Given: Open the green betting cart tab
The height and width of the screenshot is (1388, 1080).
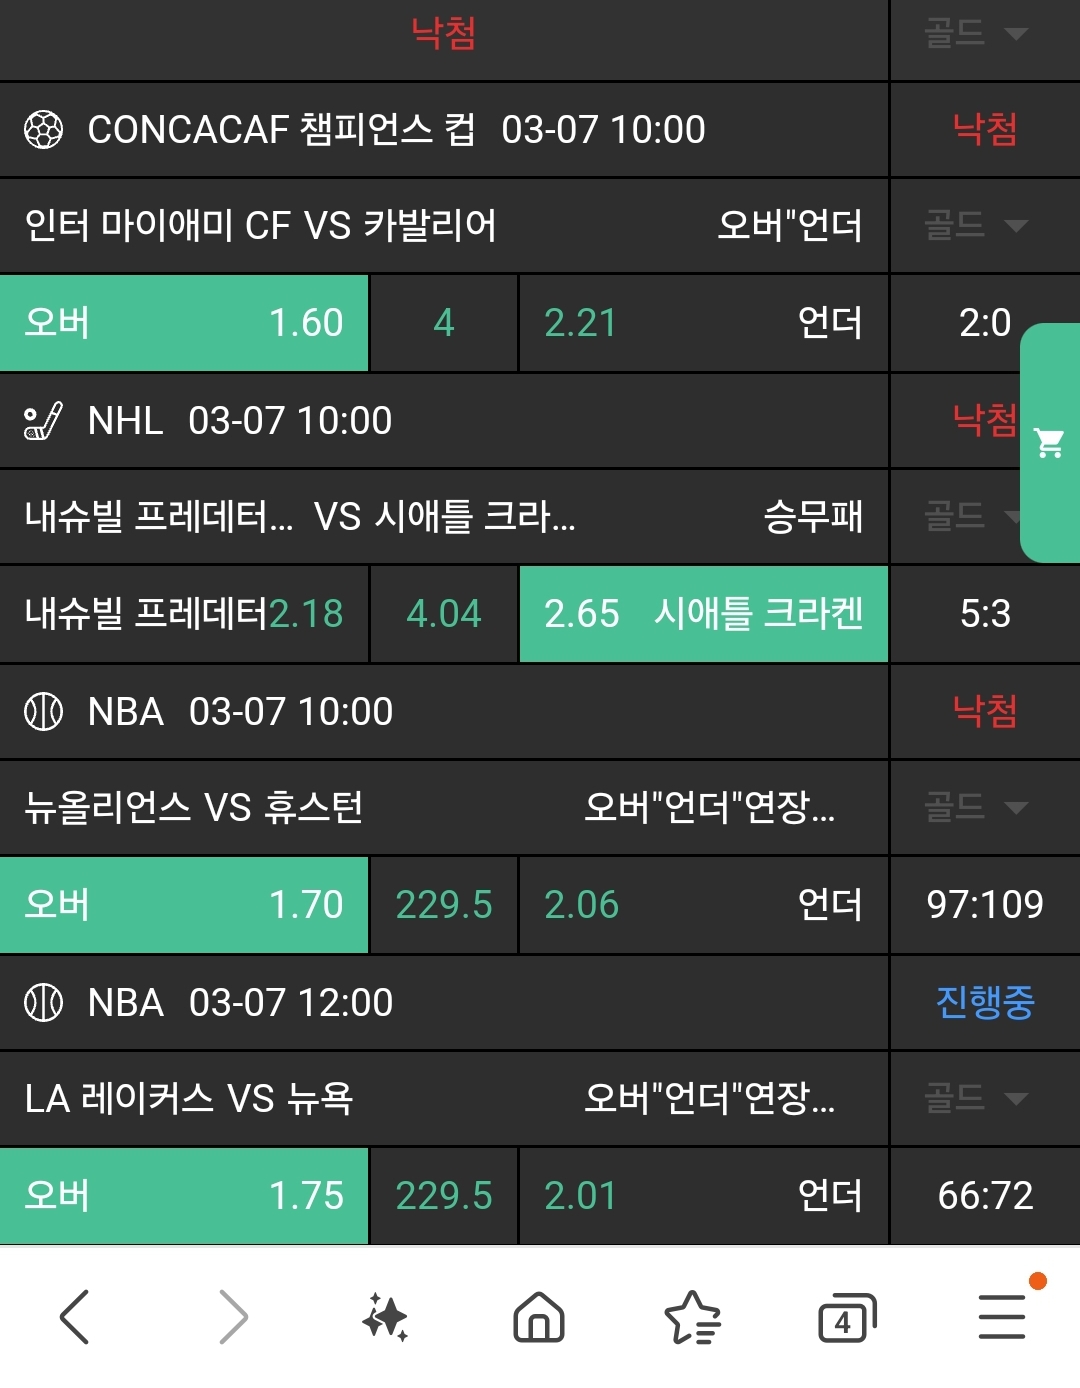Looking at the screenshot, I should (1050, 442).
